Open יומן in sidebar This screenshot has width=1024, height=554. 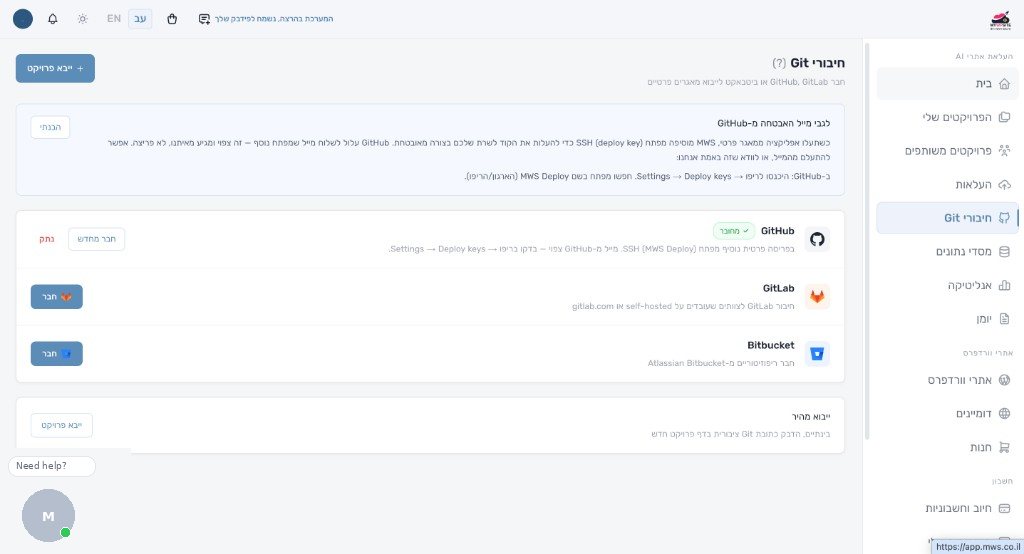tap(947, 319)
